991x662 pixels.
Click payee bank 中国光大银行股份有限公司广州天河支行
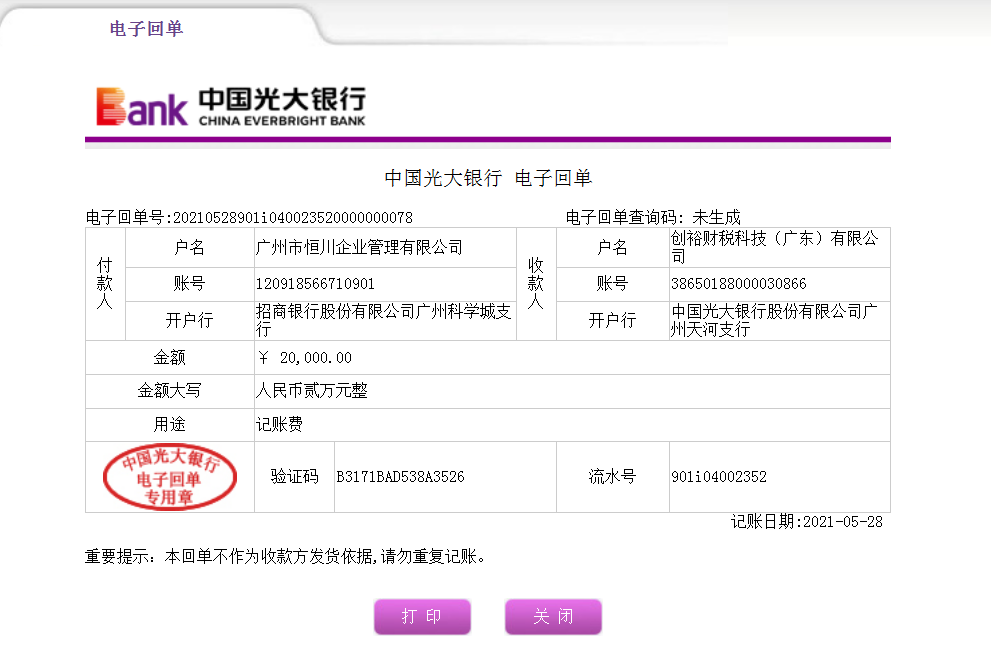coord(774,320)
